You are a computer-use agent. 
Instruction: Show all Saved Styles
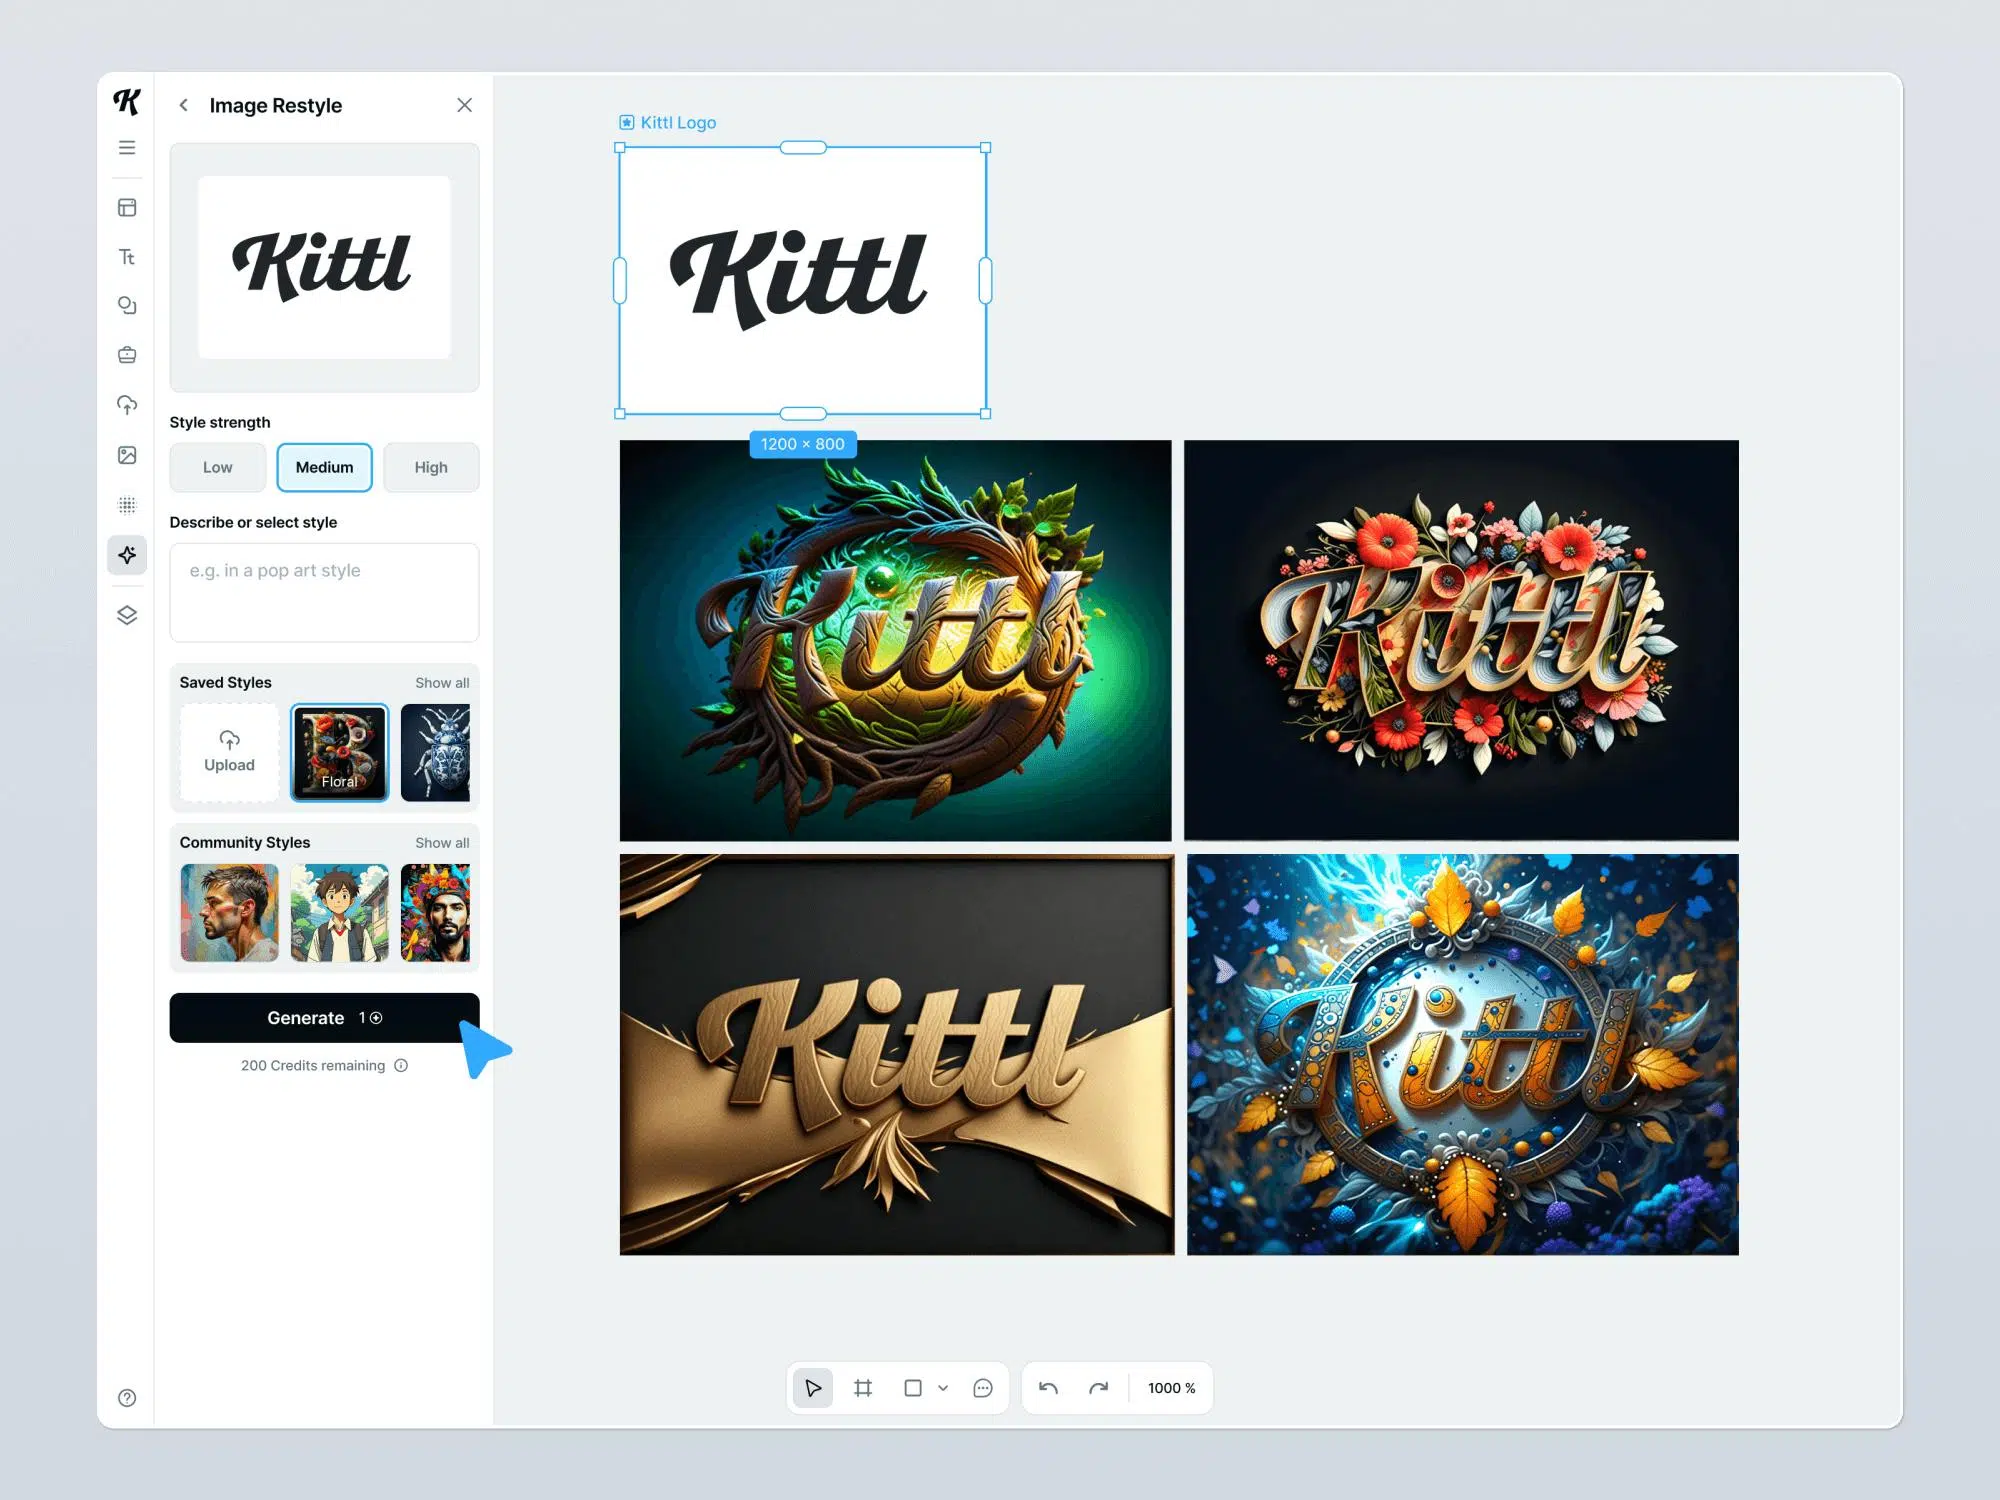pos(441,681)
